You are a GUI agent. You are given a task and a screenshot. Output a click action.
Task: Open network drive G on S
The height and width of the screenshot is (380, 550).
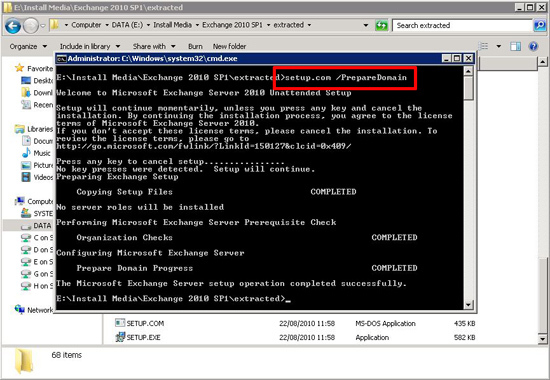click(37, 274)
